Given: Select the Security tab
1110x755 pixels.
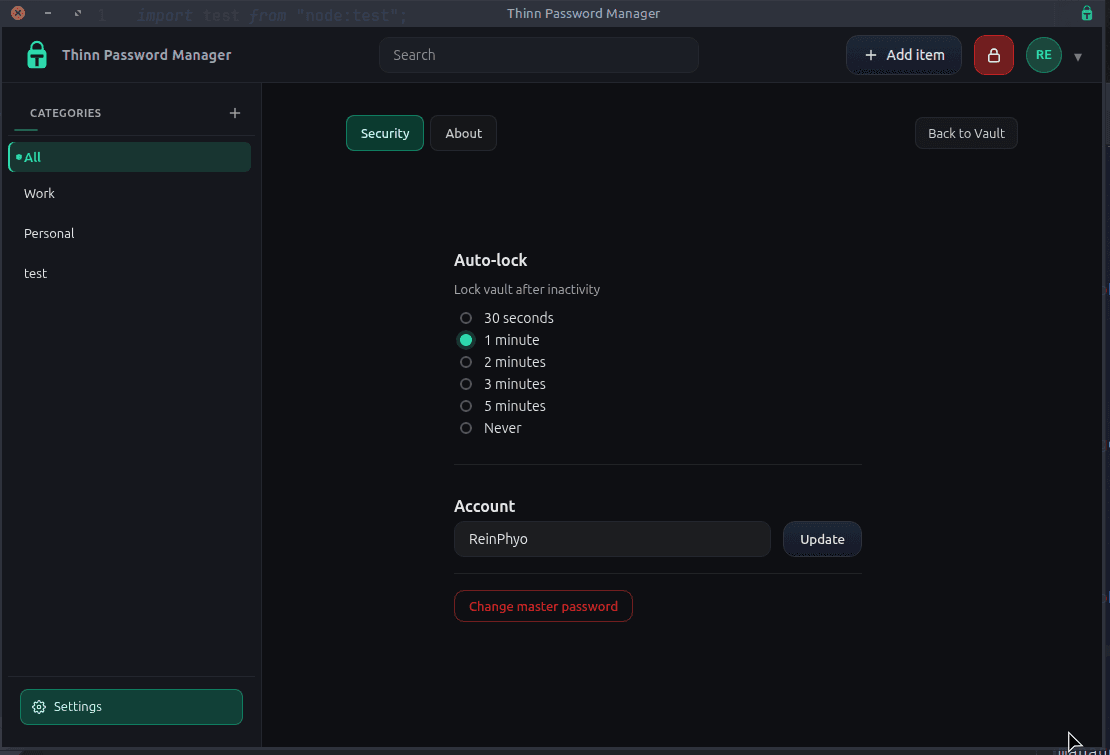Looking at the screenshot, I should [x=384, y=132].
